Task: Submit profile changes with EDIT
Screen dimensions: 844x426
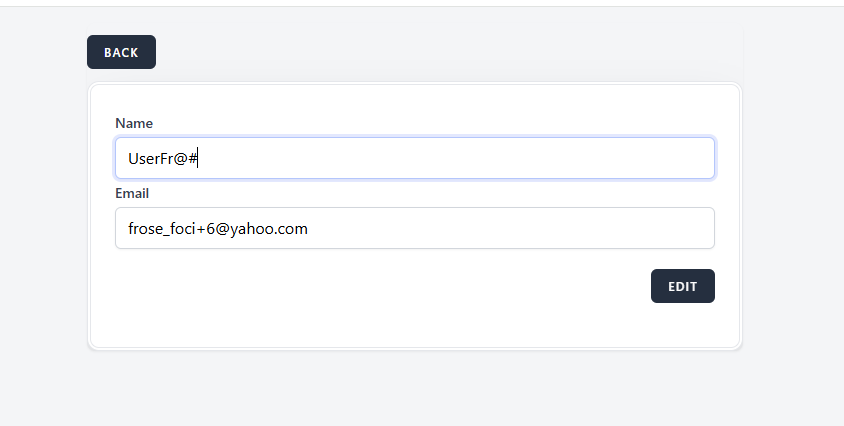Action: pos(682,286)
